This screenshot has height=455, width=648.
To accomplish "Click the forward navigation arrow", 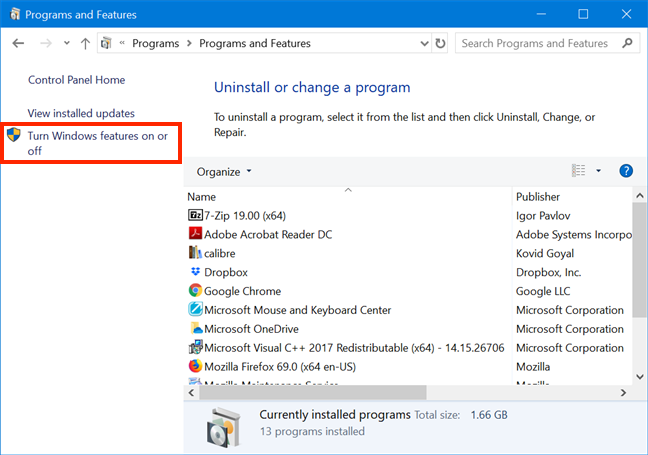I will [46, 43].
